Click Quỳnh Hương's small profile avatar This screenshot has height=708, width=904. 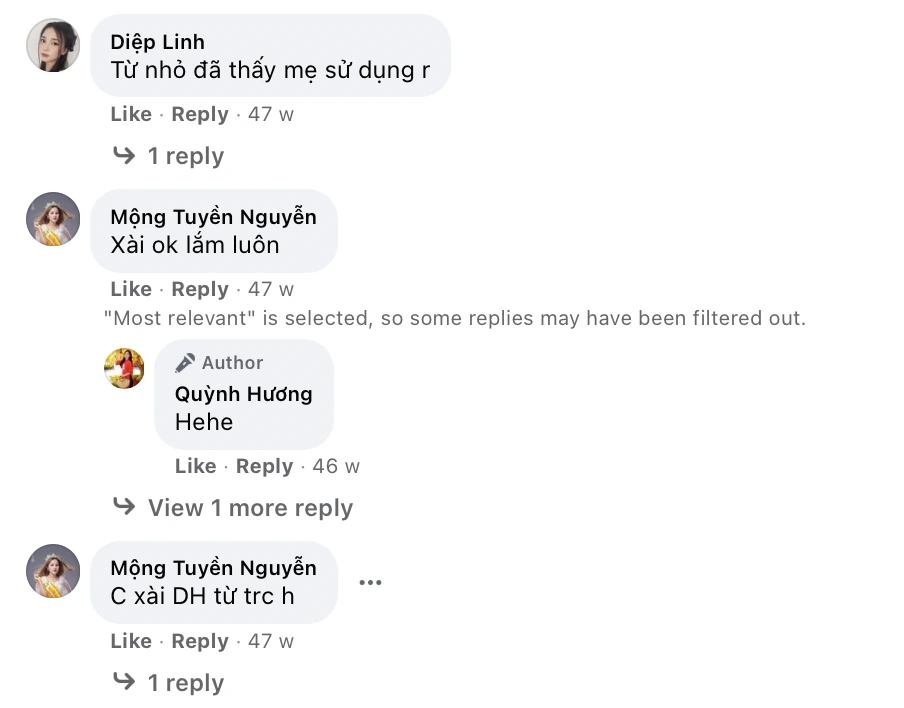[124, 368]
